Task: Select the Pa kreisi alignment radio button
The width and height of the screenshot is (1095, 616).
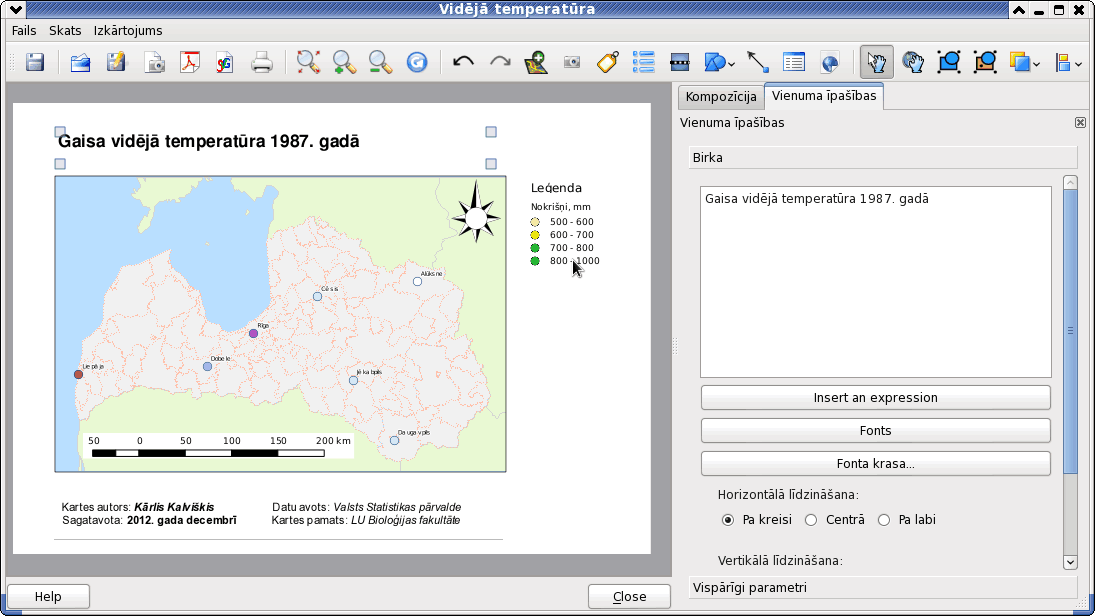Action: coord(728,520)
